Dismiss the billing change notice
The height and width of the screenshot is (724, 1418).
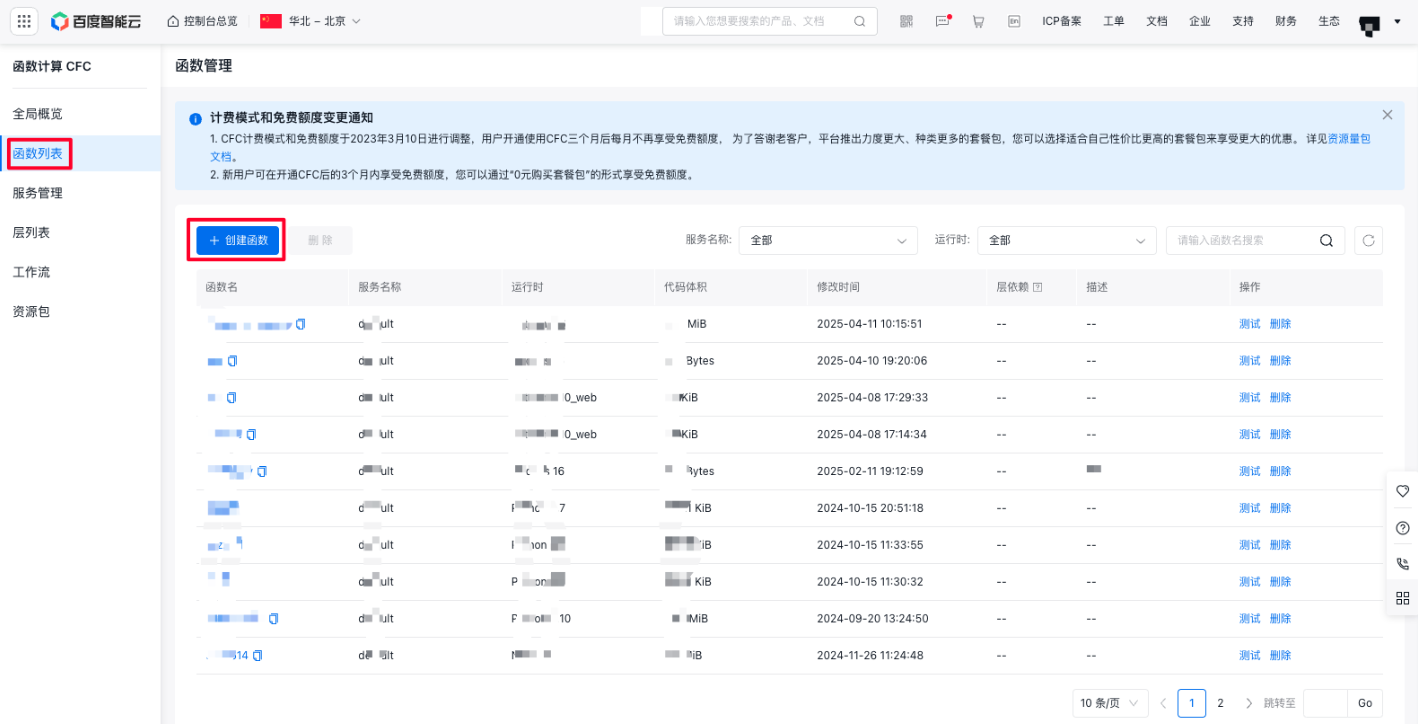click(x=1387, y=115)
